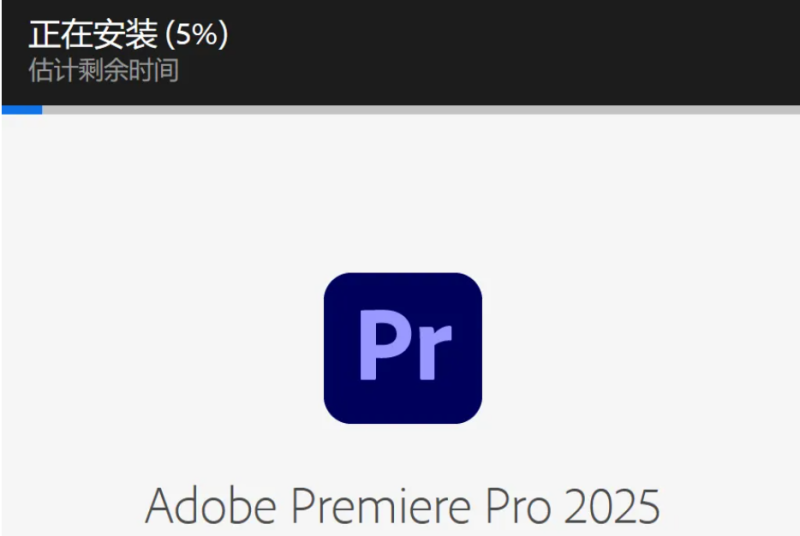Click the "2025" version year text
The height and width of the screenshot is (536, 800).
(x=612, y=505)
